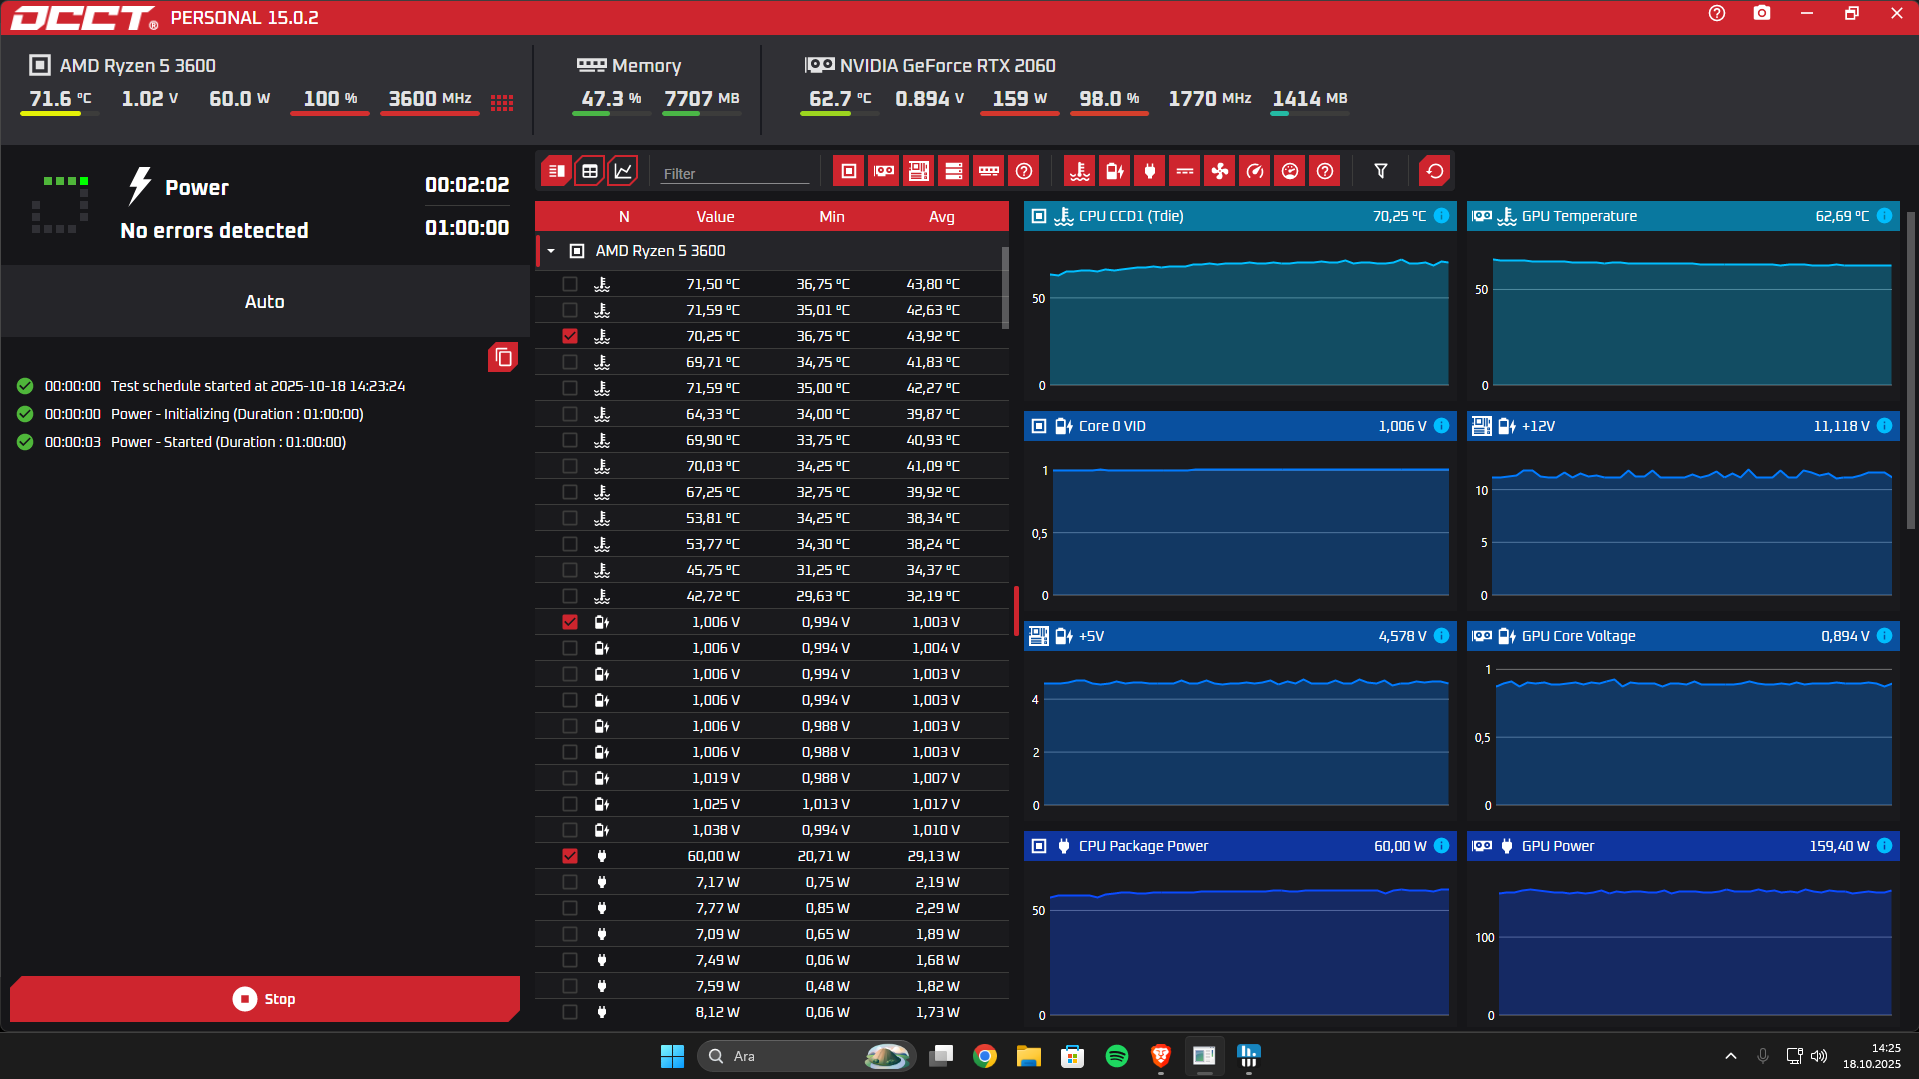Screen dimensions: 1919x1079
Task: Toggle the storage sensors filter icon
Action: pos(954,171)
